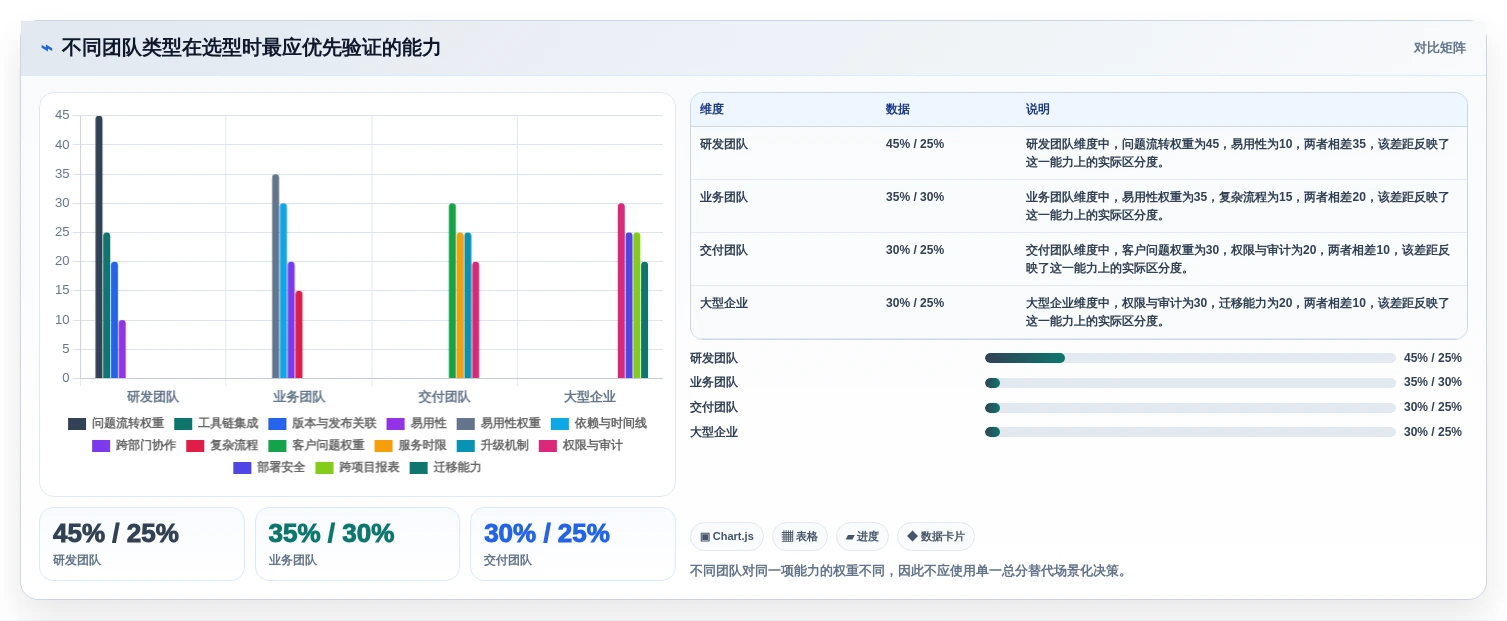Viewport: 1507px width, 621px height.
Task: Click the 数据 column header
Action: click(x=898, y=109)
